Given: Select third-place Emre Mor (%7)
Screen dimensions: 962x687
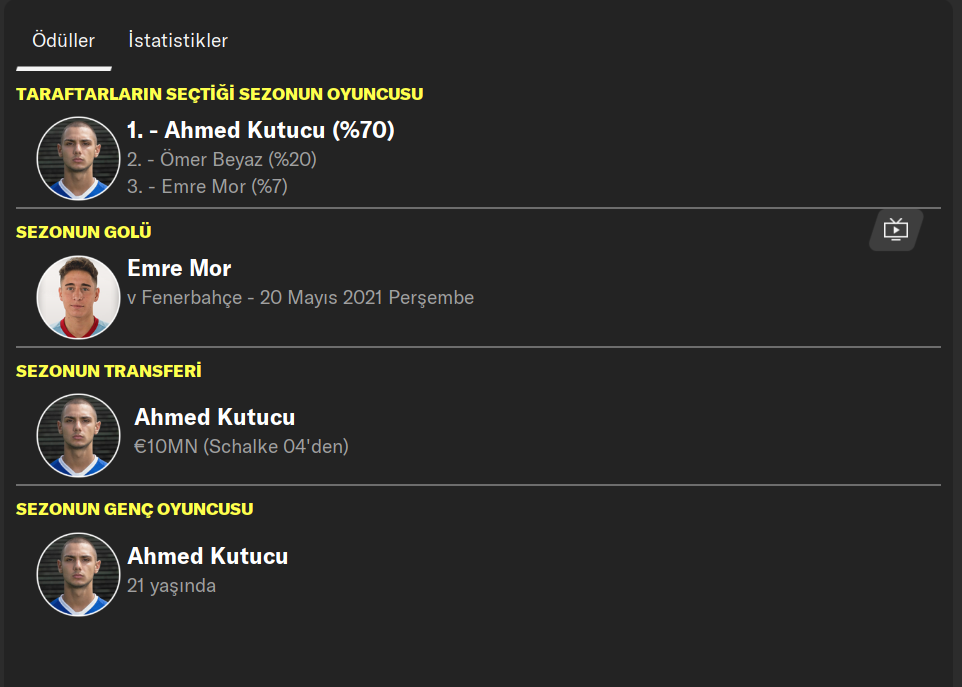Looking at the screenshot, I should pos(207,186).
